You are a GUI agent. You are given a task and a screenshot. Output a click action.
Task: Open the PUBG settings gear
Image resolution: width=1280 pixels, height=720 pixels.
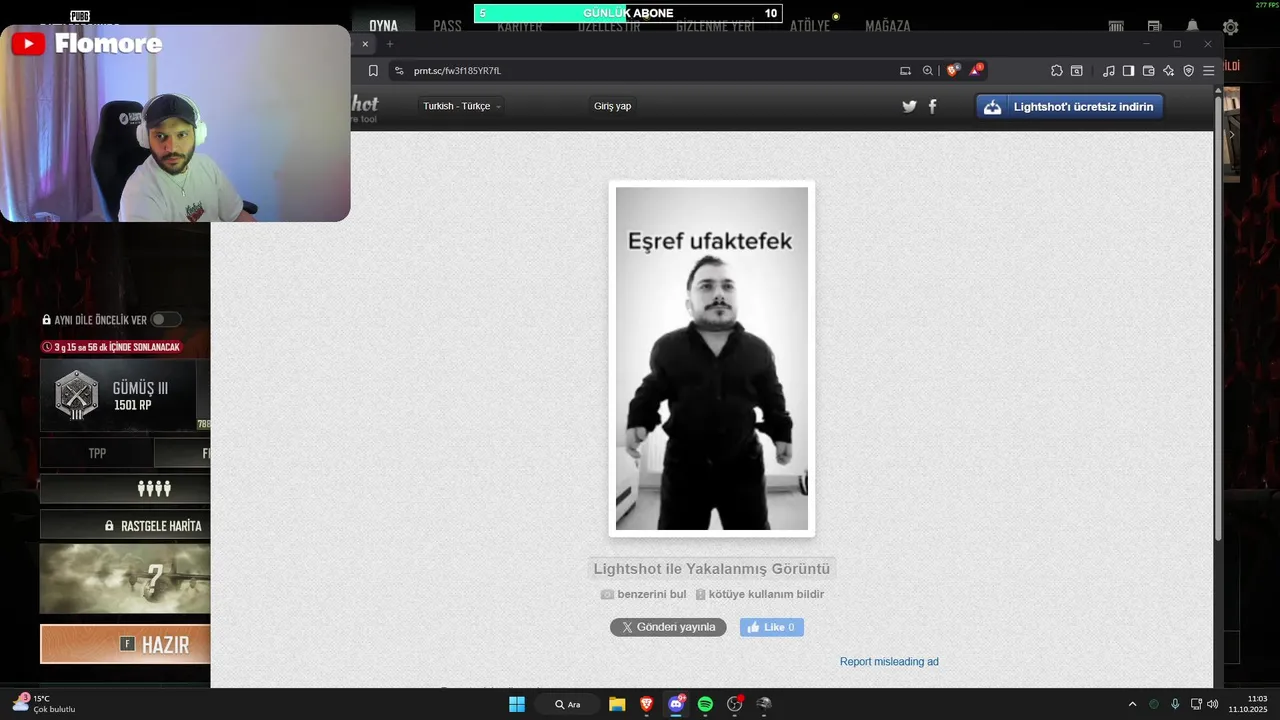coord(1231,27)
